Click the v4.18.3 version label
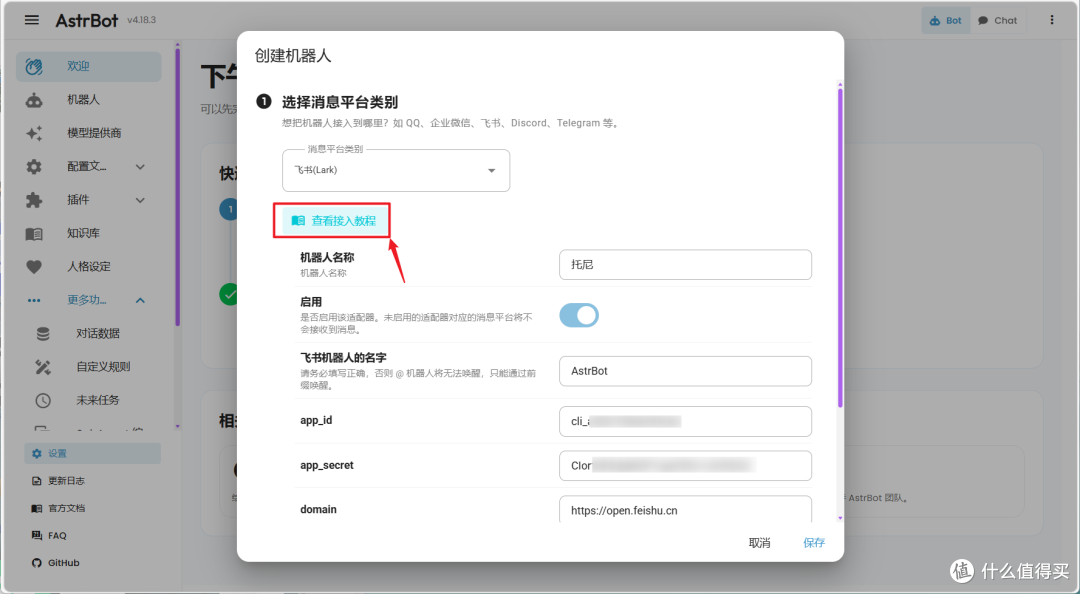Image resolution: width=1080 pixels, height=594 pixels. click(x=141, y=20)
